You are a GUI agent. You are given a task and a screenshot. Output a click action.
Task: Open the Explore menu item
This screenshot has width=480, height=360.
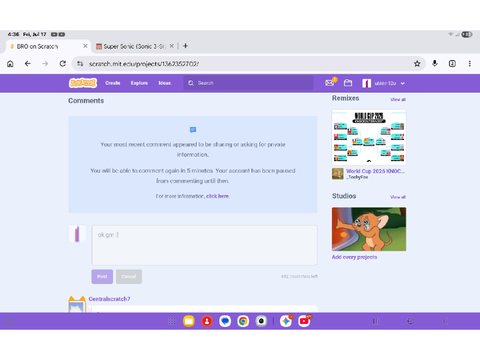(139, 83)
